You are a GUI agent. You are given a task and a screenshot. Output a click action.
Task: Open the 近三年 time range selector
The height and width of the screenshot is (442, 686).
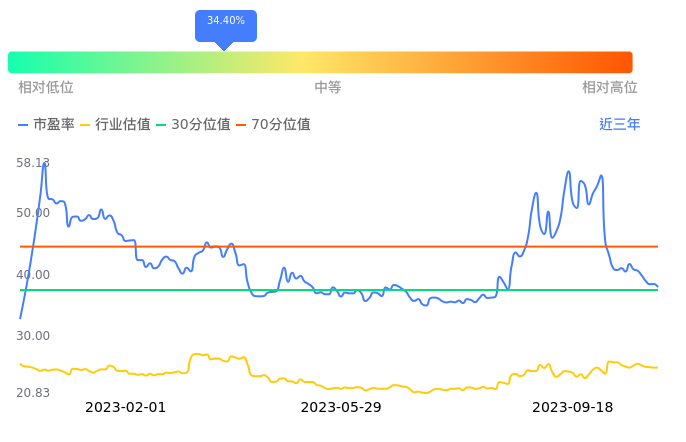619,125
